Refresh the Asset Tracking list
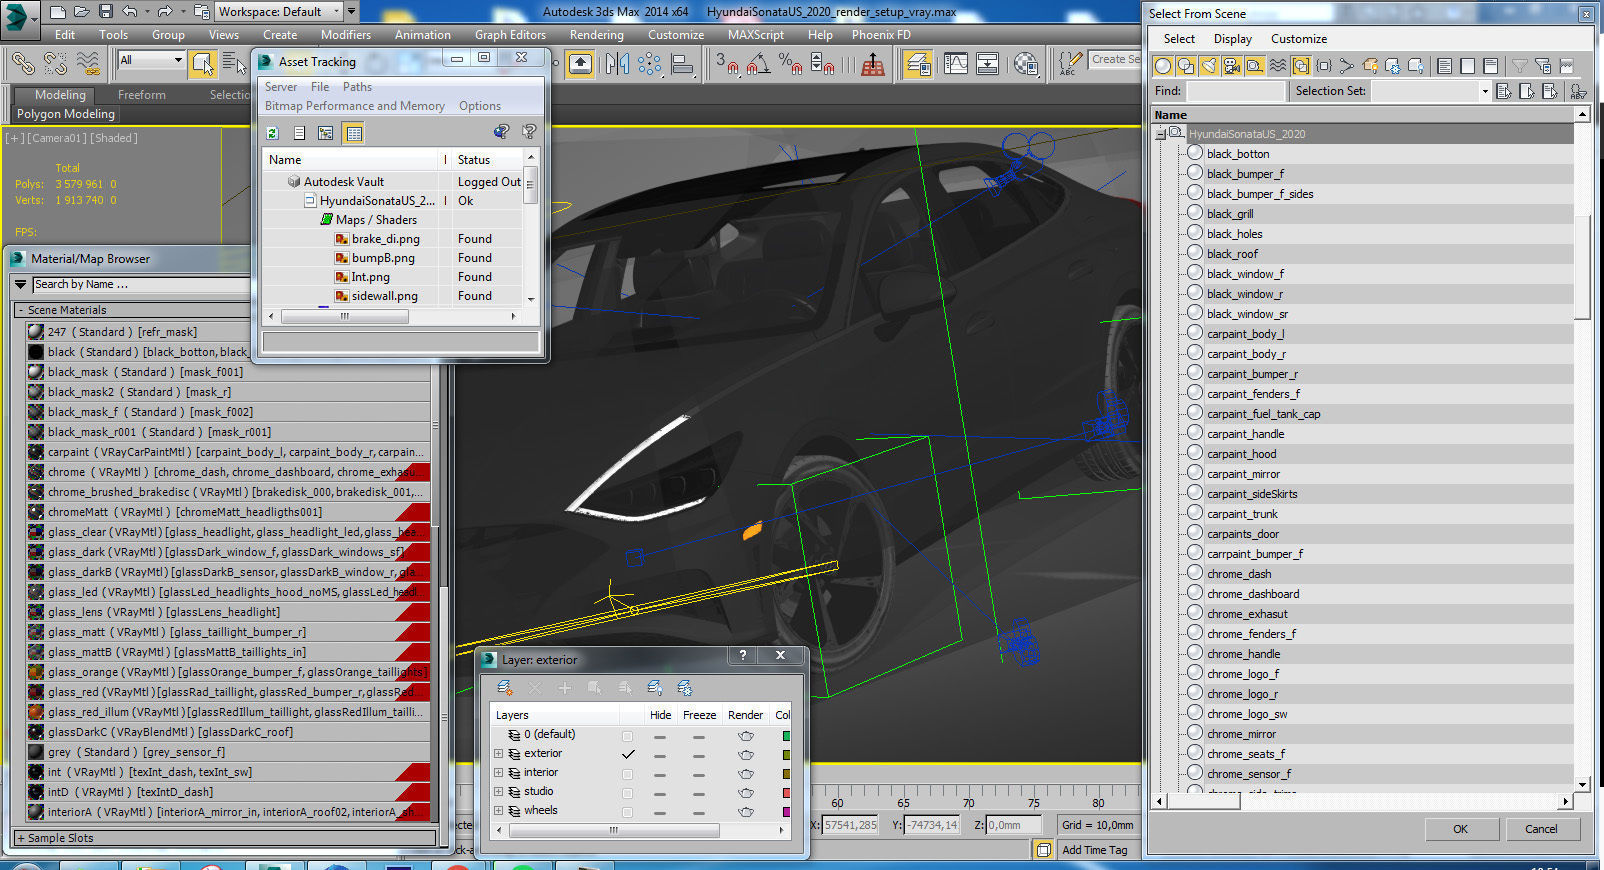 click(272, 133)
